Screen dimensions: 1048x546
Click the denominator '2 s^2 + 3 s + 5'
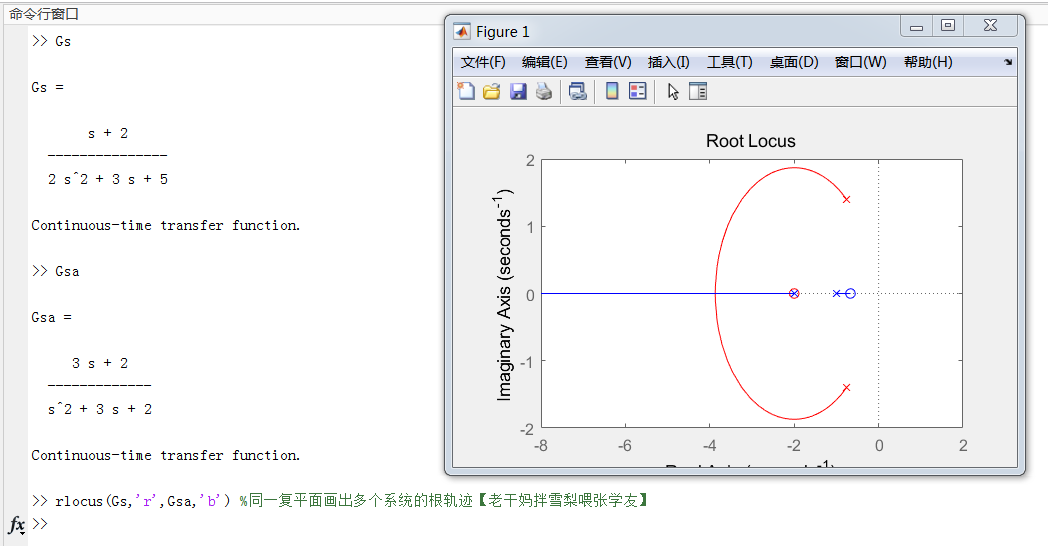[x=108, y=179]
